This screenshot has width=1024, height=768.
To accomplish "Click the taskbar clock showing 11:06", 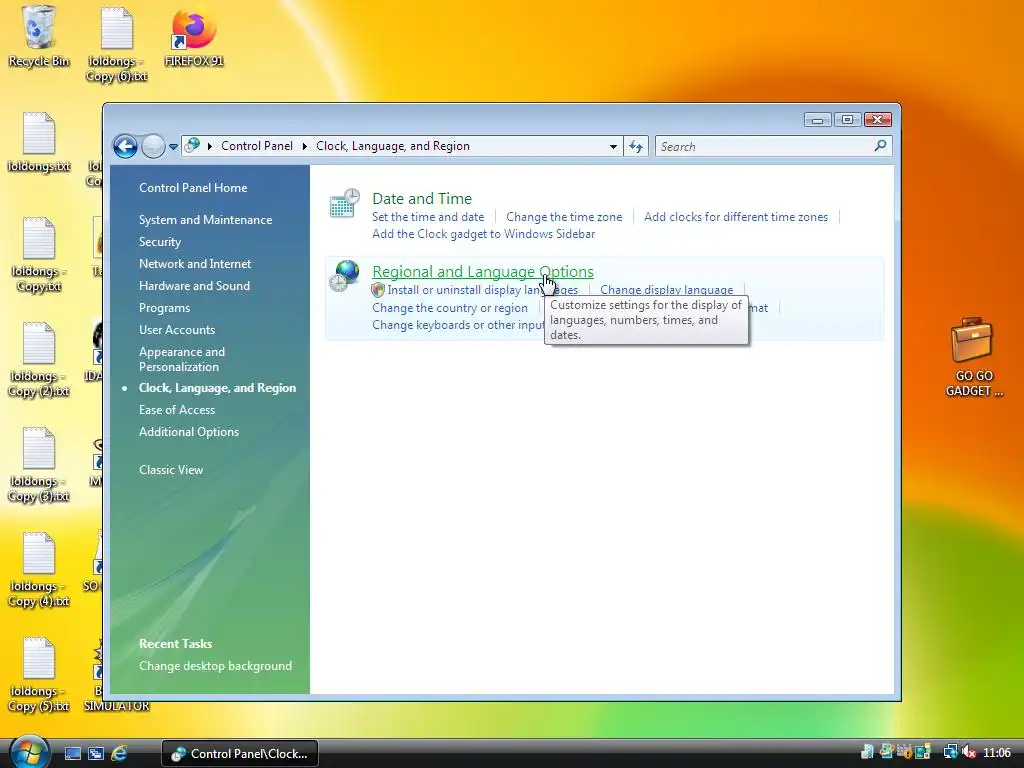I will point(997,753).
